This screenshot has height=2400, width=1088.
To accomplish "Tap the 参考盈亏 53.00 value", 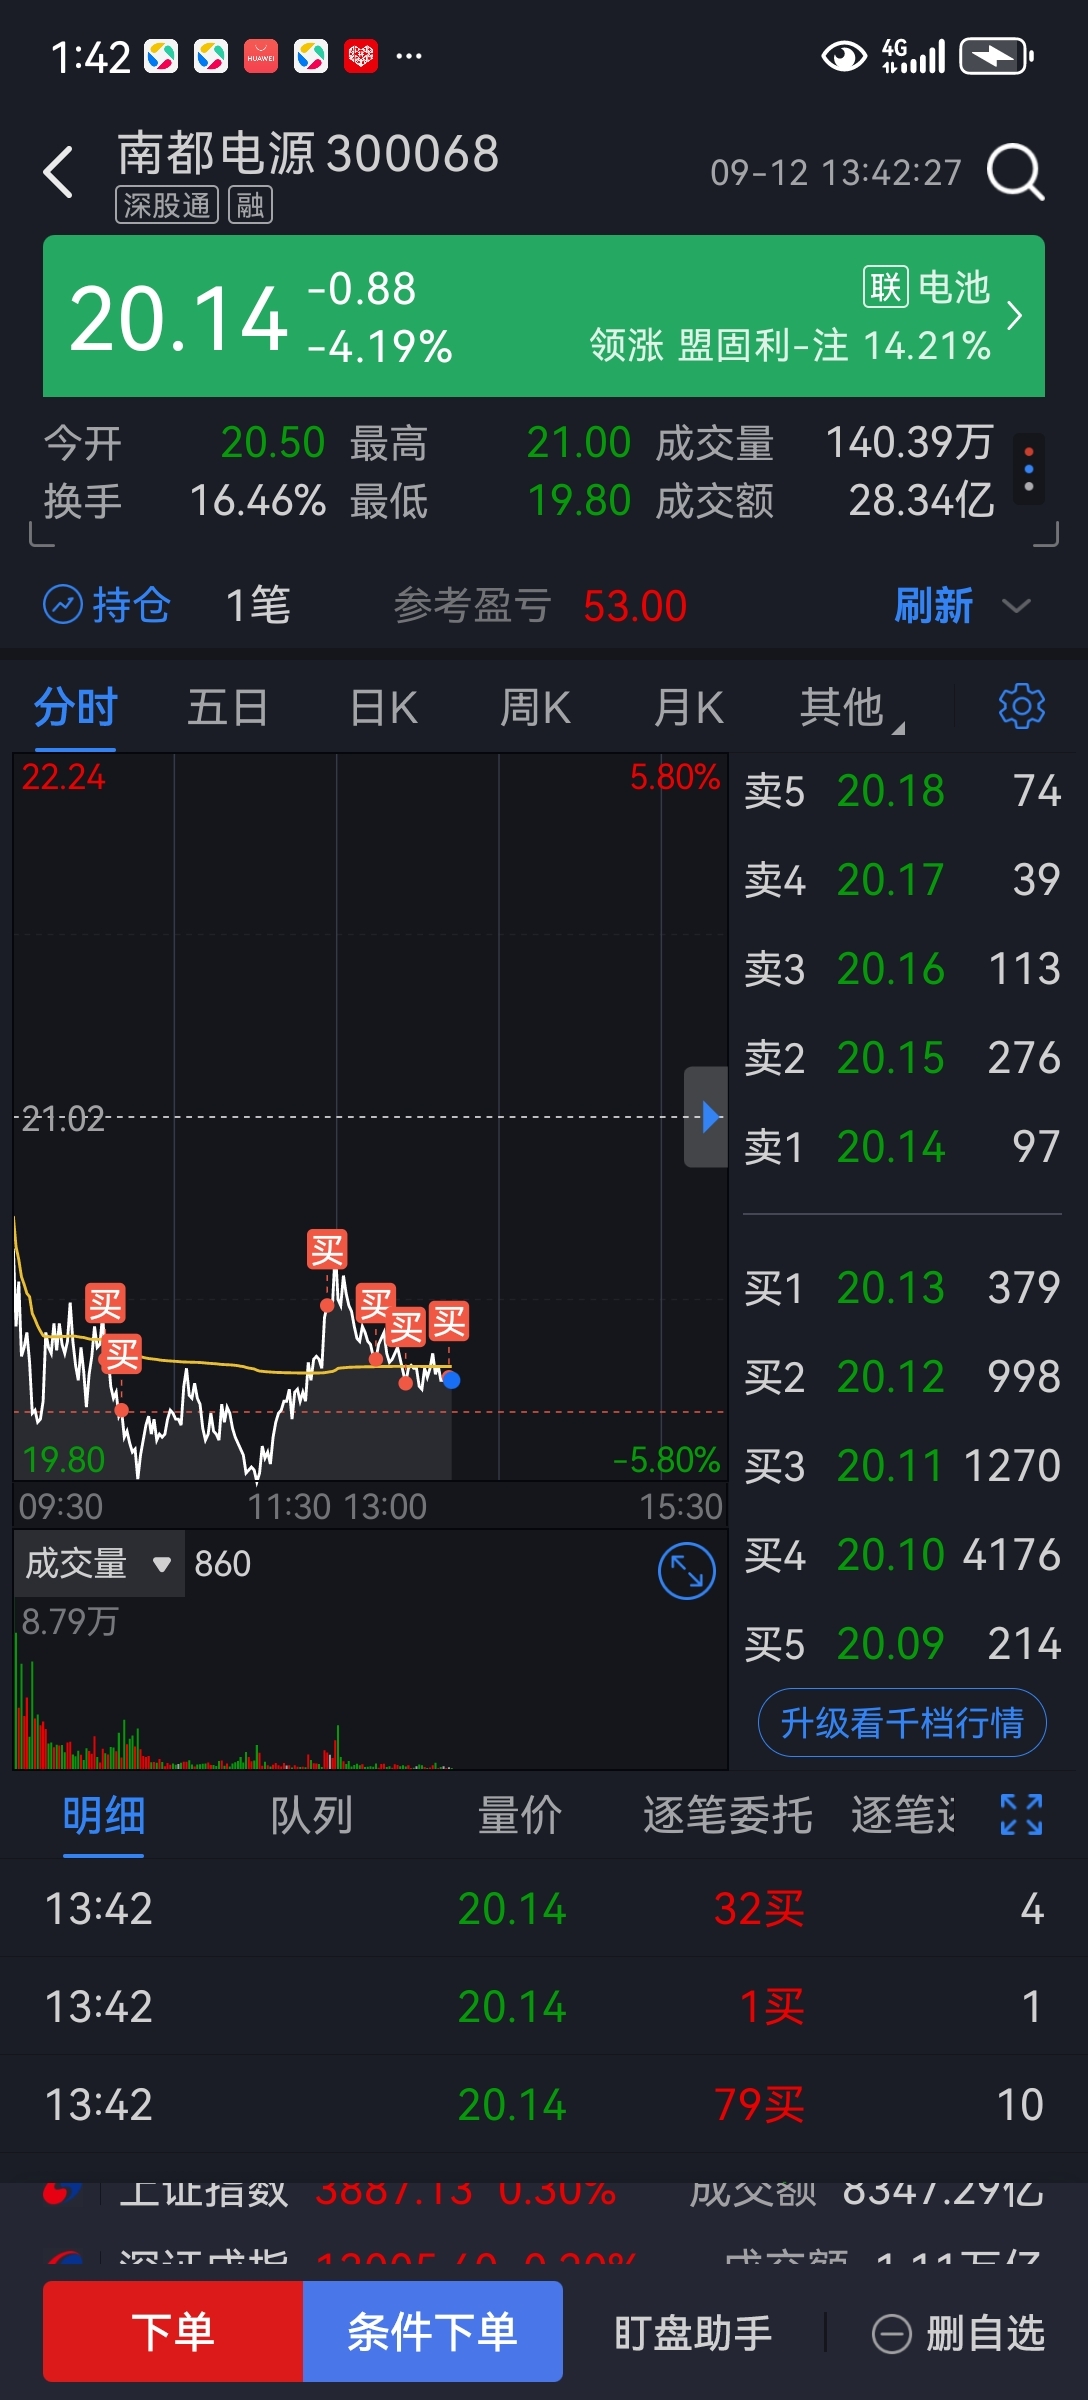I will click(635, 606).
